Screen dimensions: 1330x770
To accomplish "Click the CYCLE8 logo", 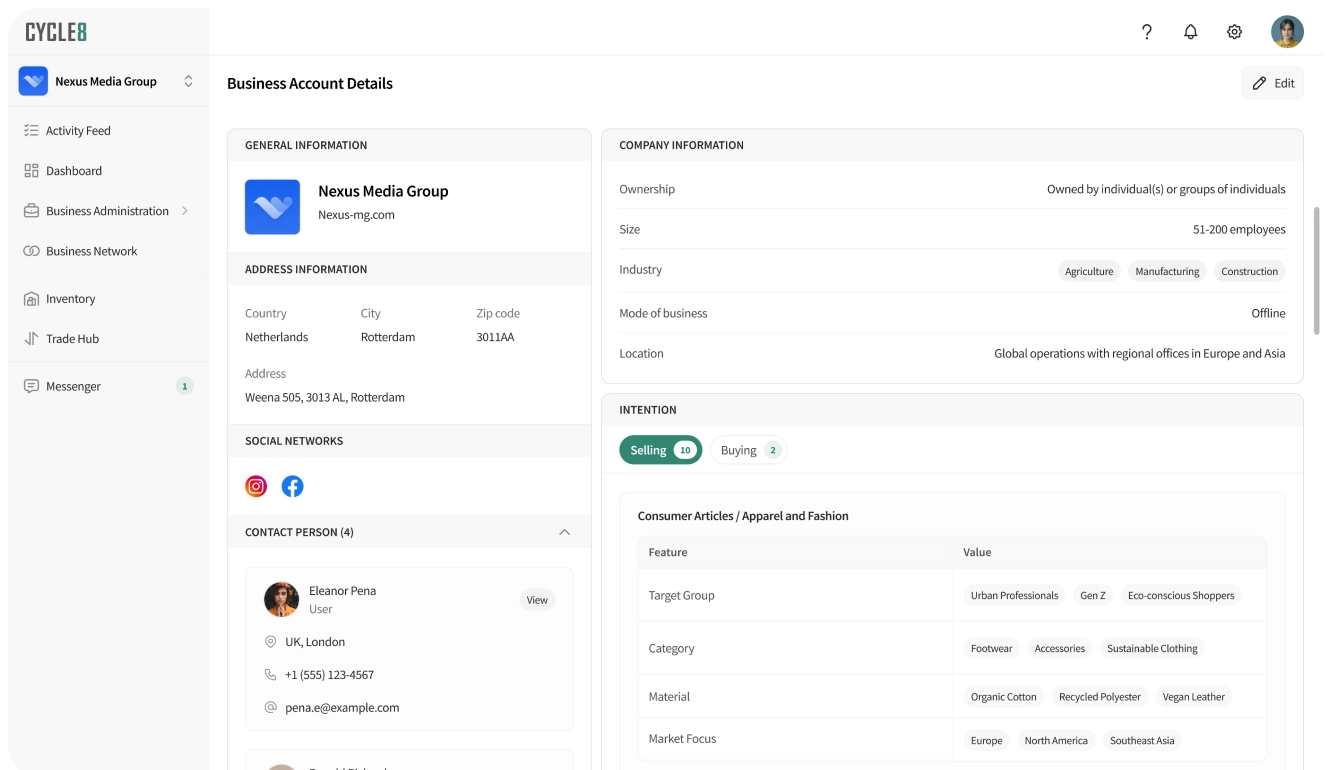I will coord(56,32).
